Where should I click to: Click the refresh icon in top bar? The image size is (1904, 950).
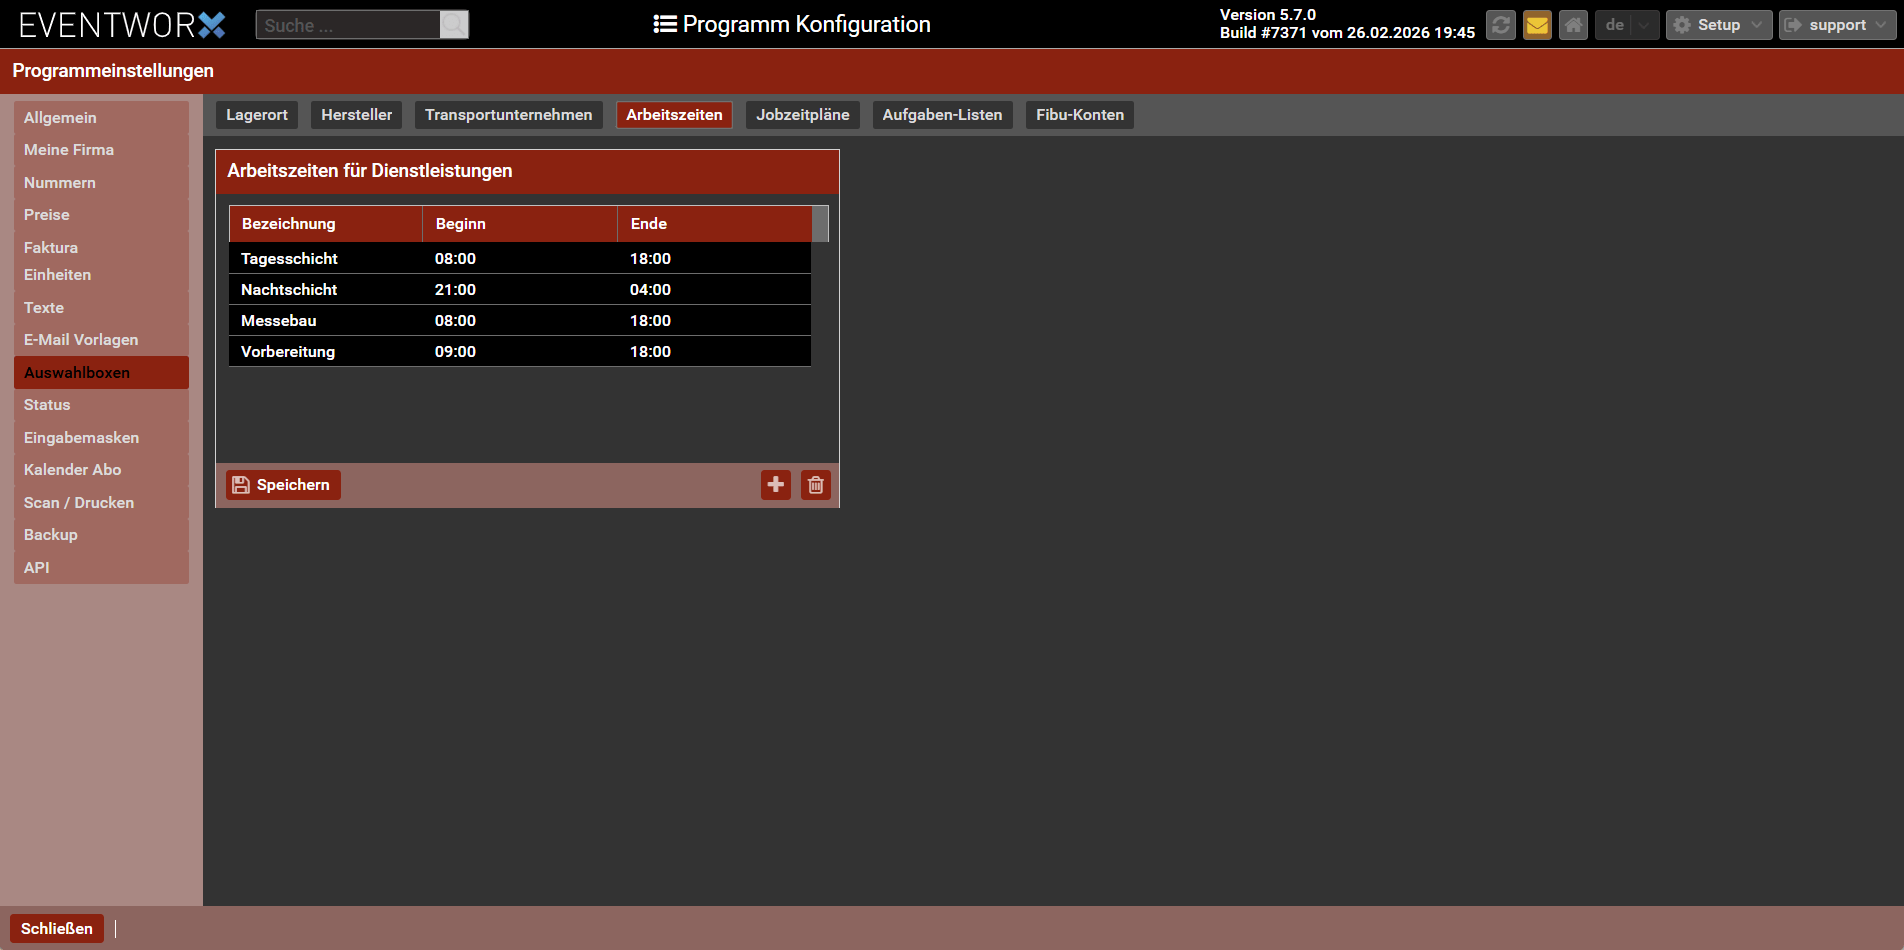click(1500, 25)
